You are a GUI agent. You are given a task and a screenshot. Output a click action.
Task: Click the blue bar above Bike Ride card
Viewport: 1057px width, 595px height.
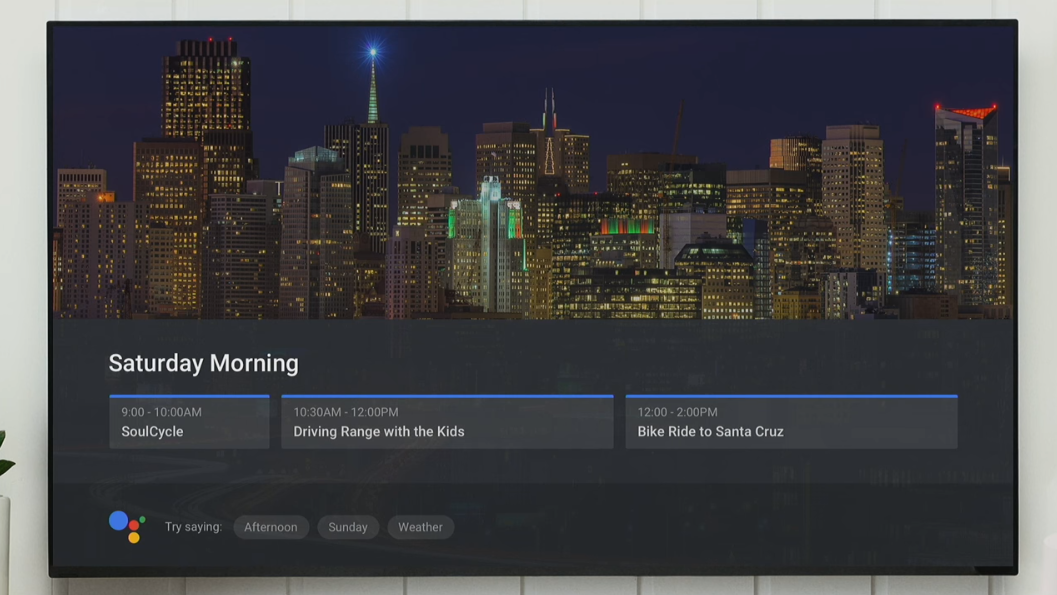coord(790,396)
